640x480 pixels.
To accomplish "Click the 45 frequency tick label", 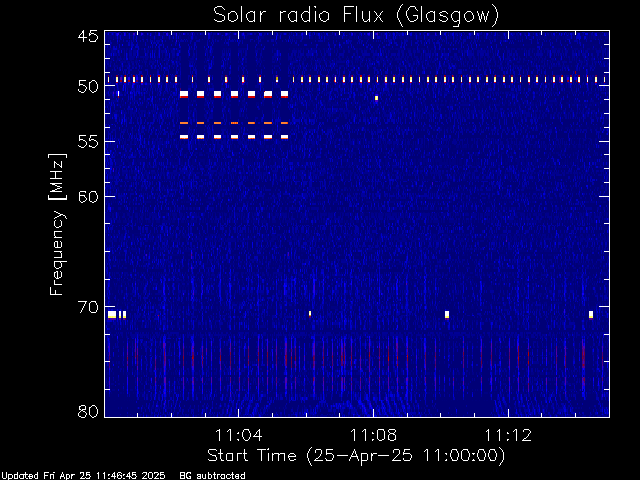I will coord(88,37).
